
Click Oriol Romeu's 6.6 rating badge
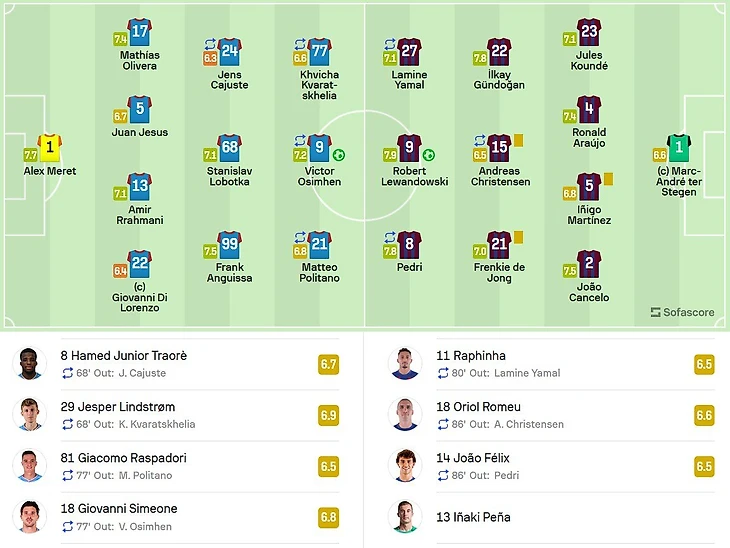click(x=704, y=415)
